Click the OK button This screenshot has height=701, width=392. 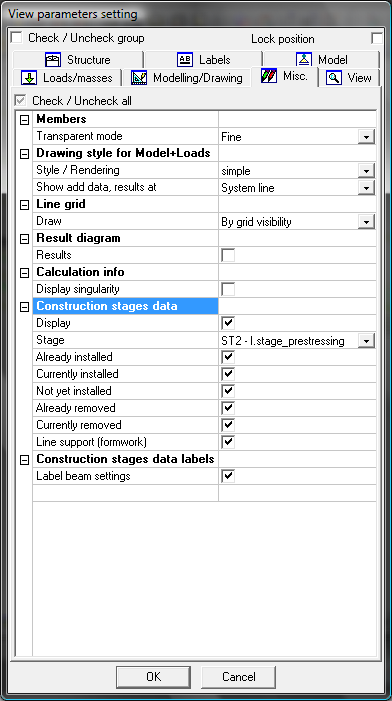(154, 676)
